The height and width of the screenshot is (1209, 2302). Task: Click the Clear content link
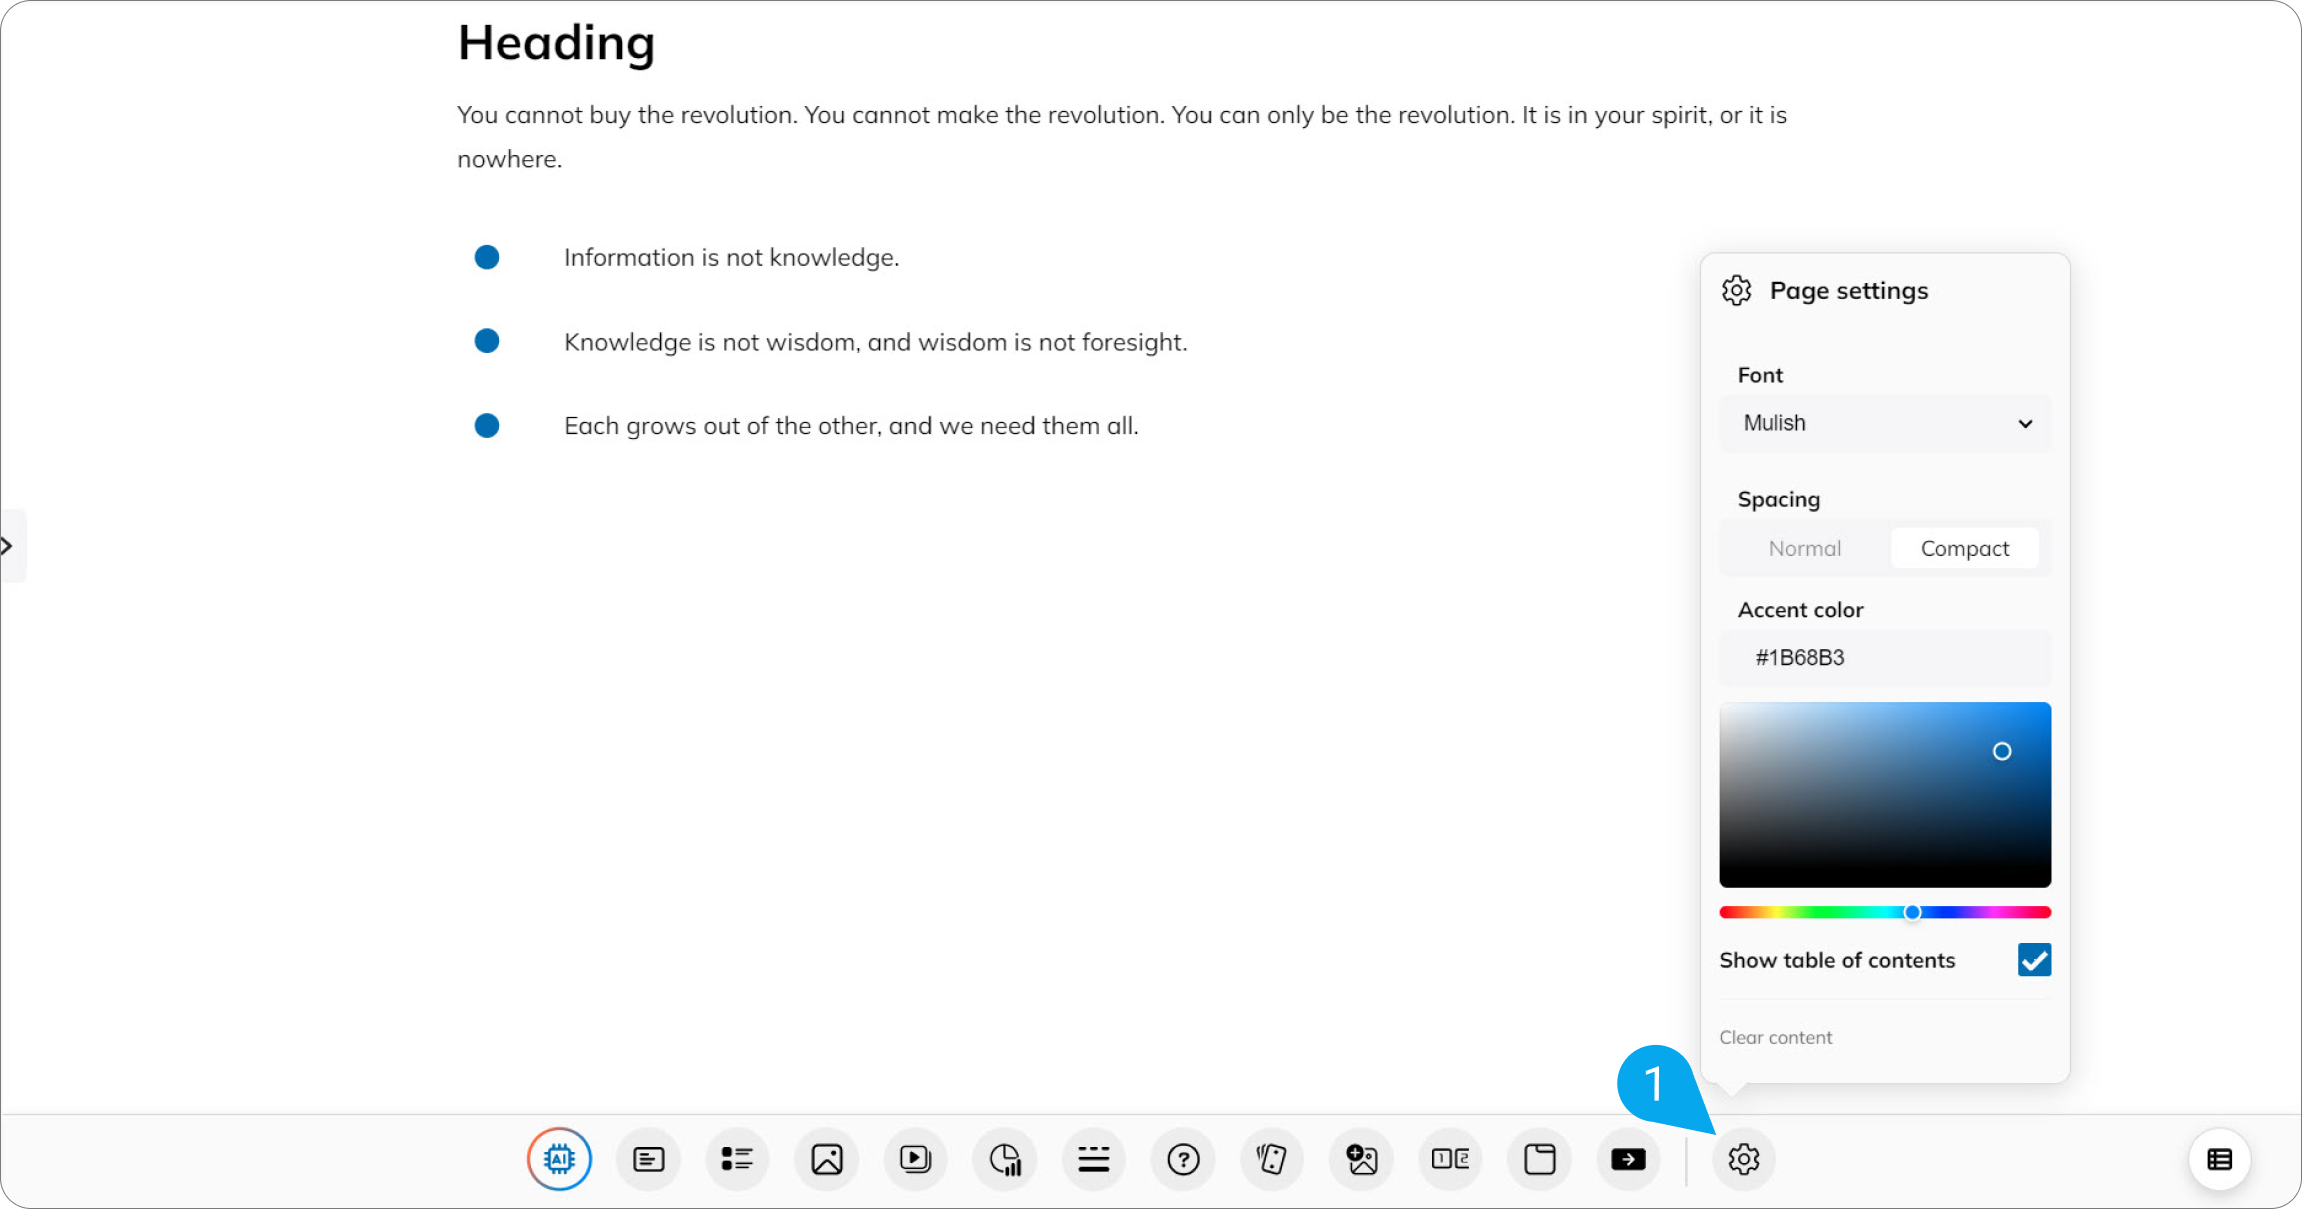pyautogui.click(x=1775, y=1037)
